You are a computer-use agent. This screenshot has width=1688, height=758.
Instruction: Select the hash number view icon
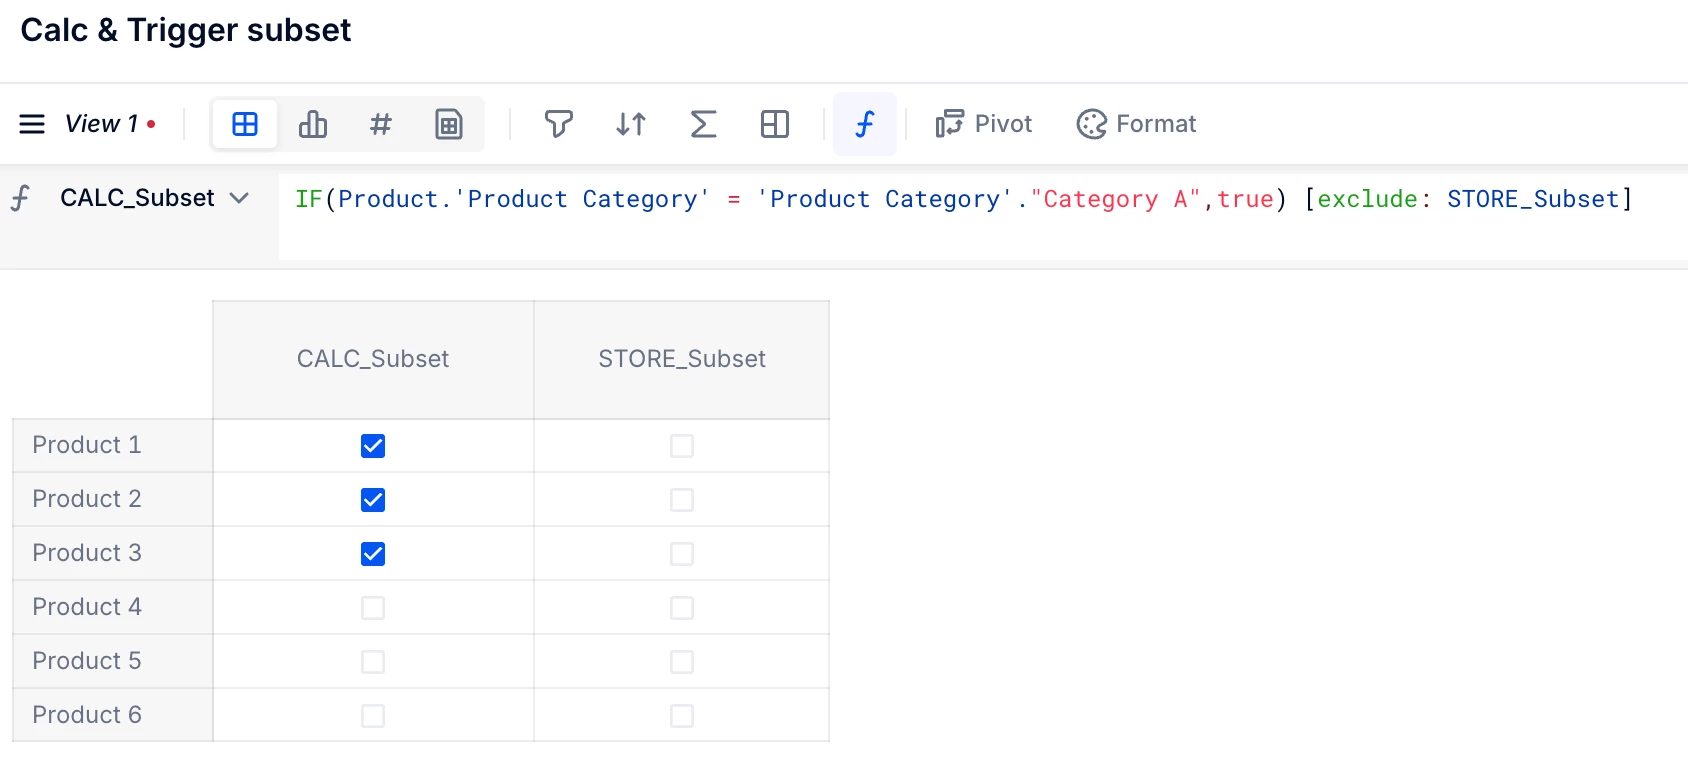coord(380,124)
